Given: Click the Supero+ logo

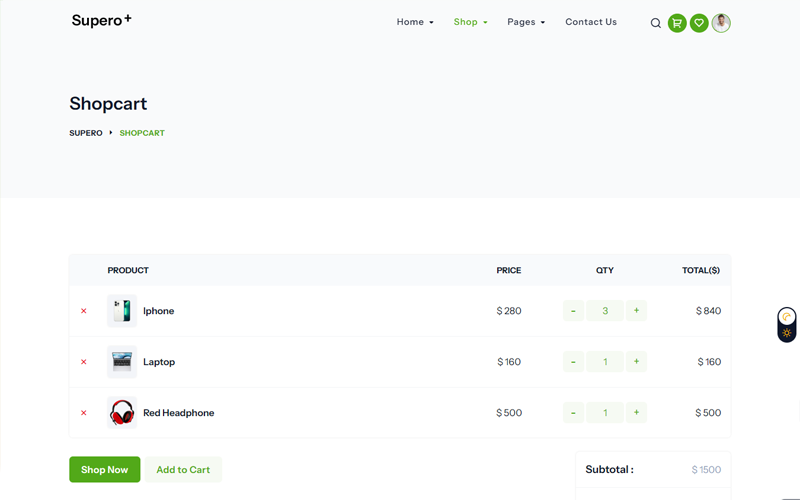Looking at the screenshot, I should (x=101, y=21).
